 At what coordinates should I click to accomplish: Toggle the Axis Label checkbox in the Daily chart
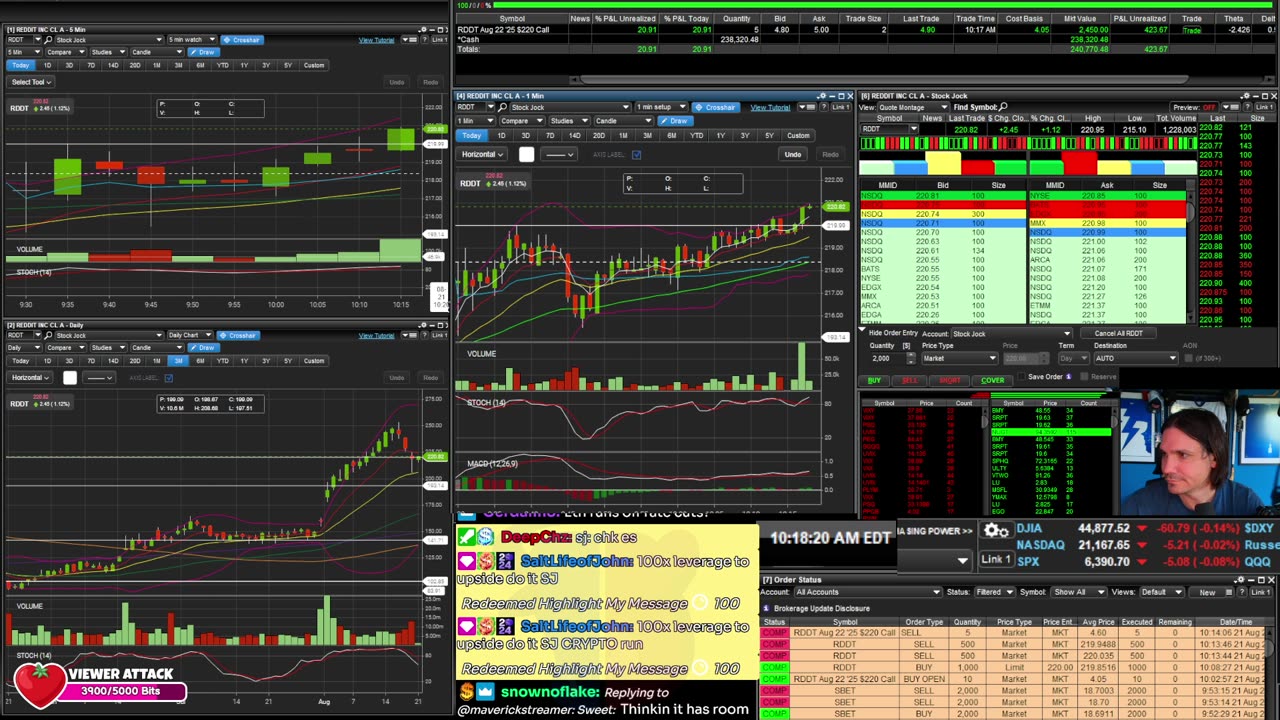tap(169, 377)
